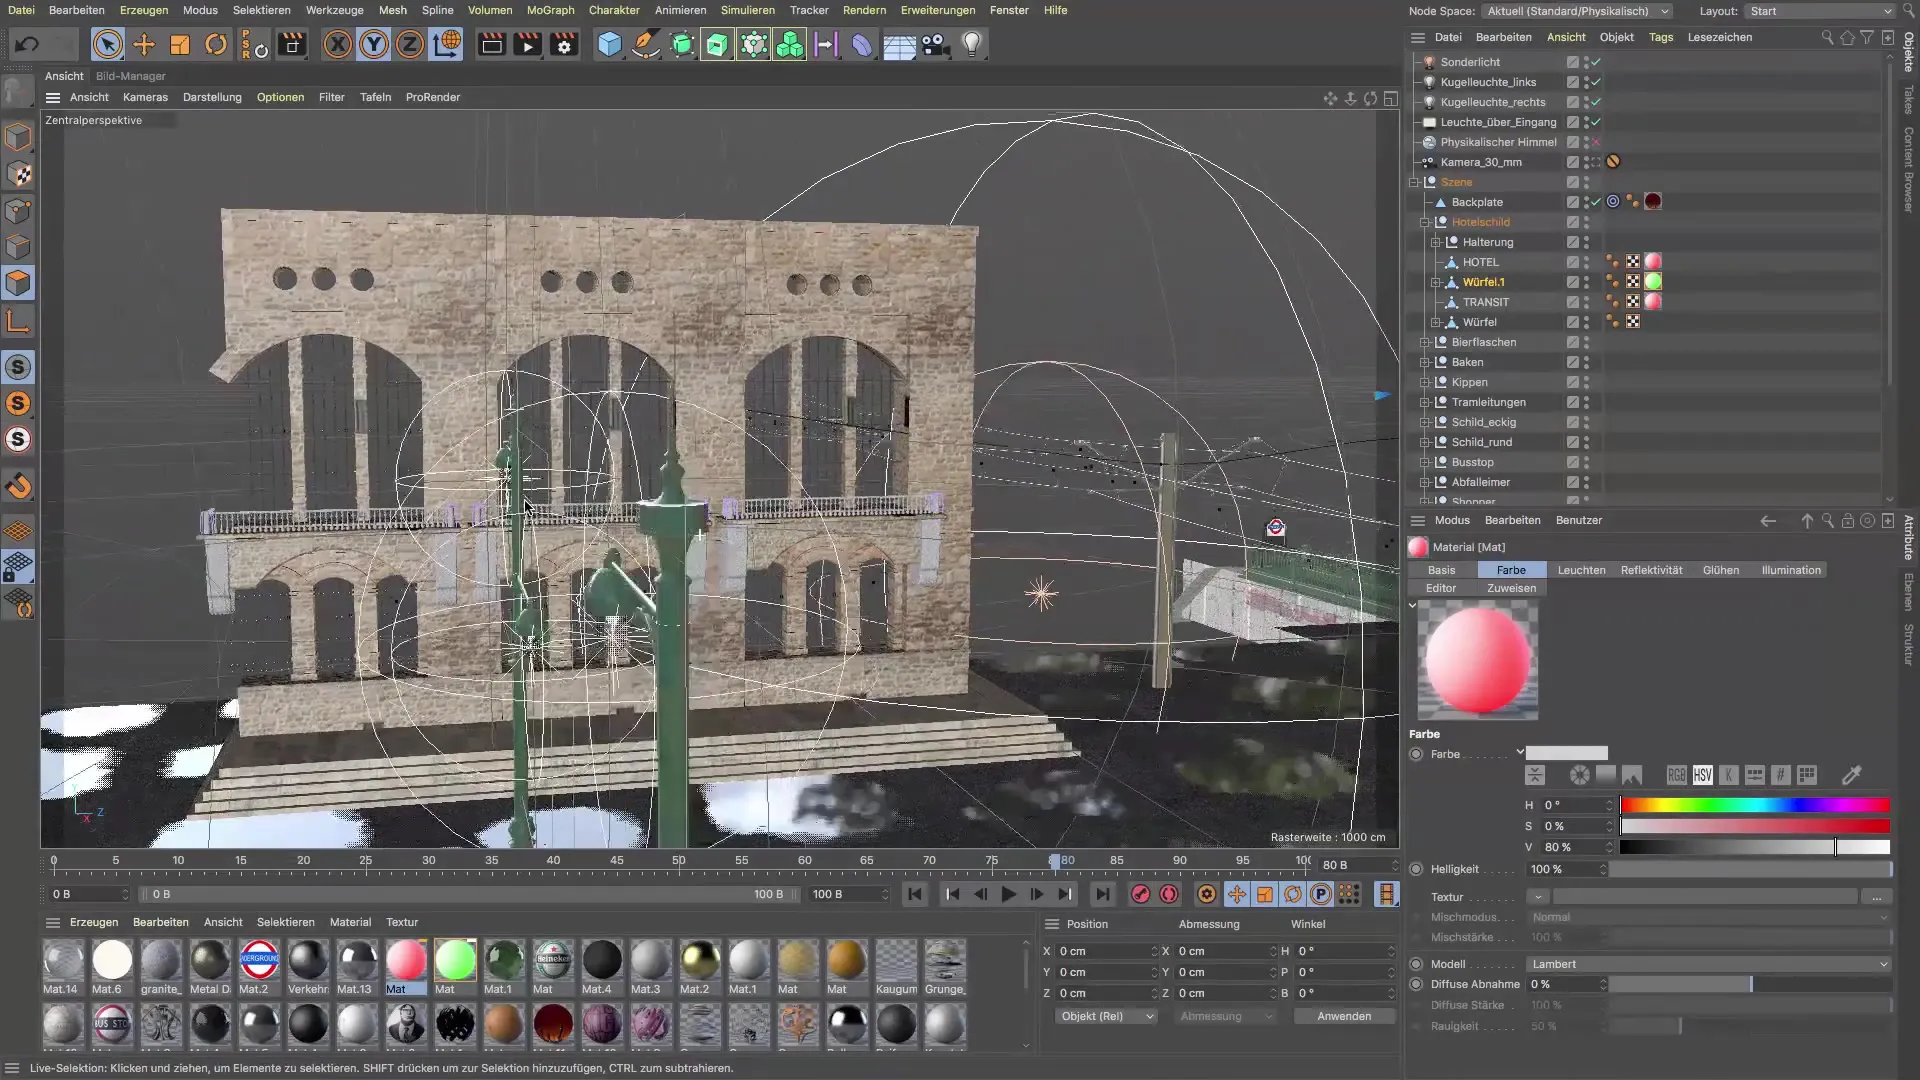Open the Simulieren menu
Image resolution: width=1920 pixels, height=1080 pixels.
coord(747,10)
